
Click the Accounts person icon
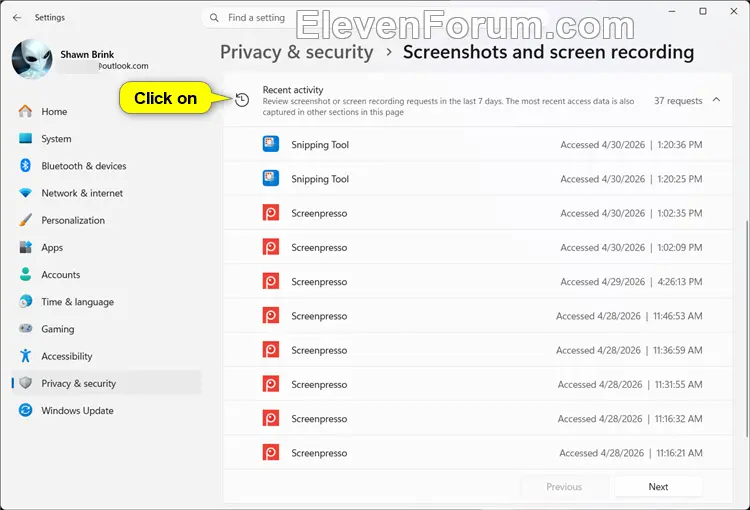point(25,274)
